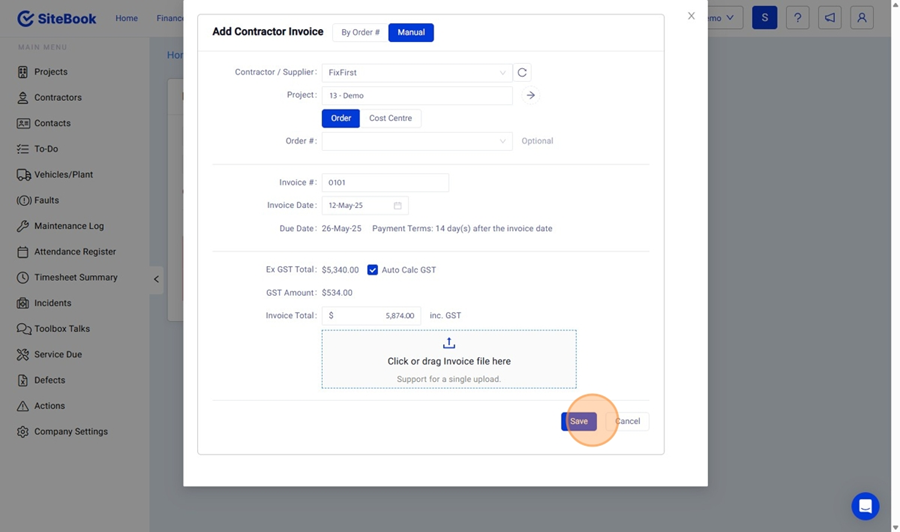Open the Order # dropdown
The width and height of the screenshot is (900, 532).
click(x=416, y=141)
